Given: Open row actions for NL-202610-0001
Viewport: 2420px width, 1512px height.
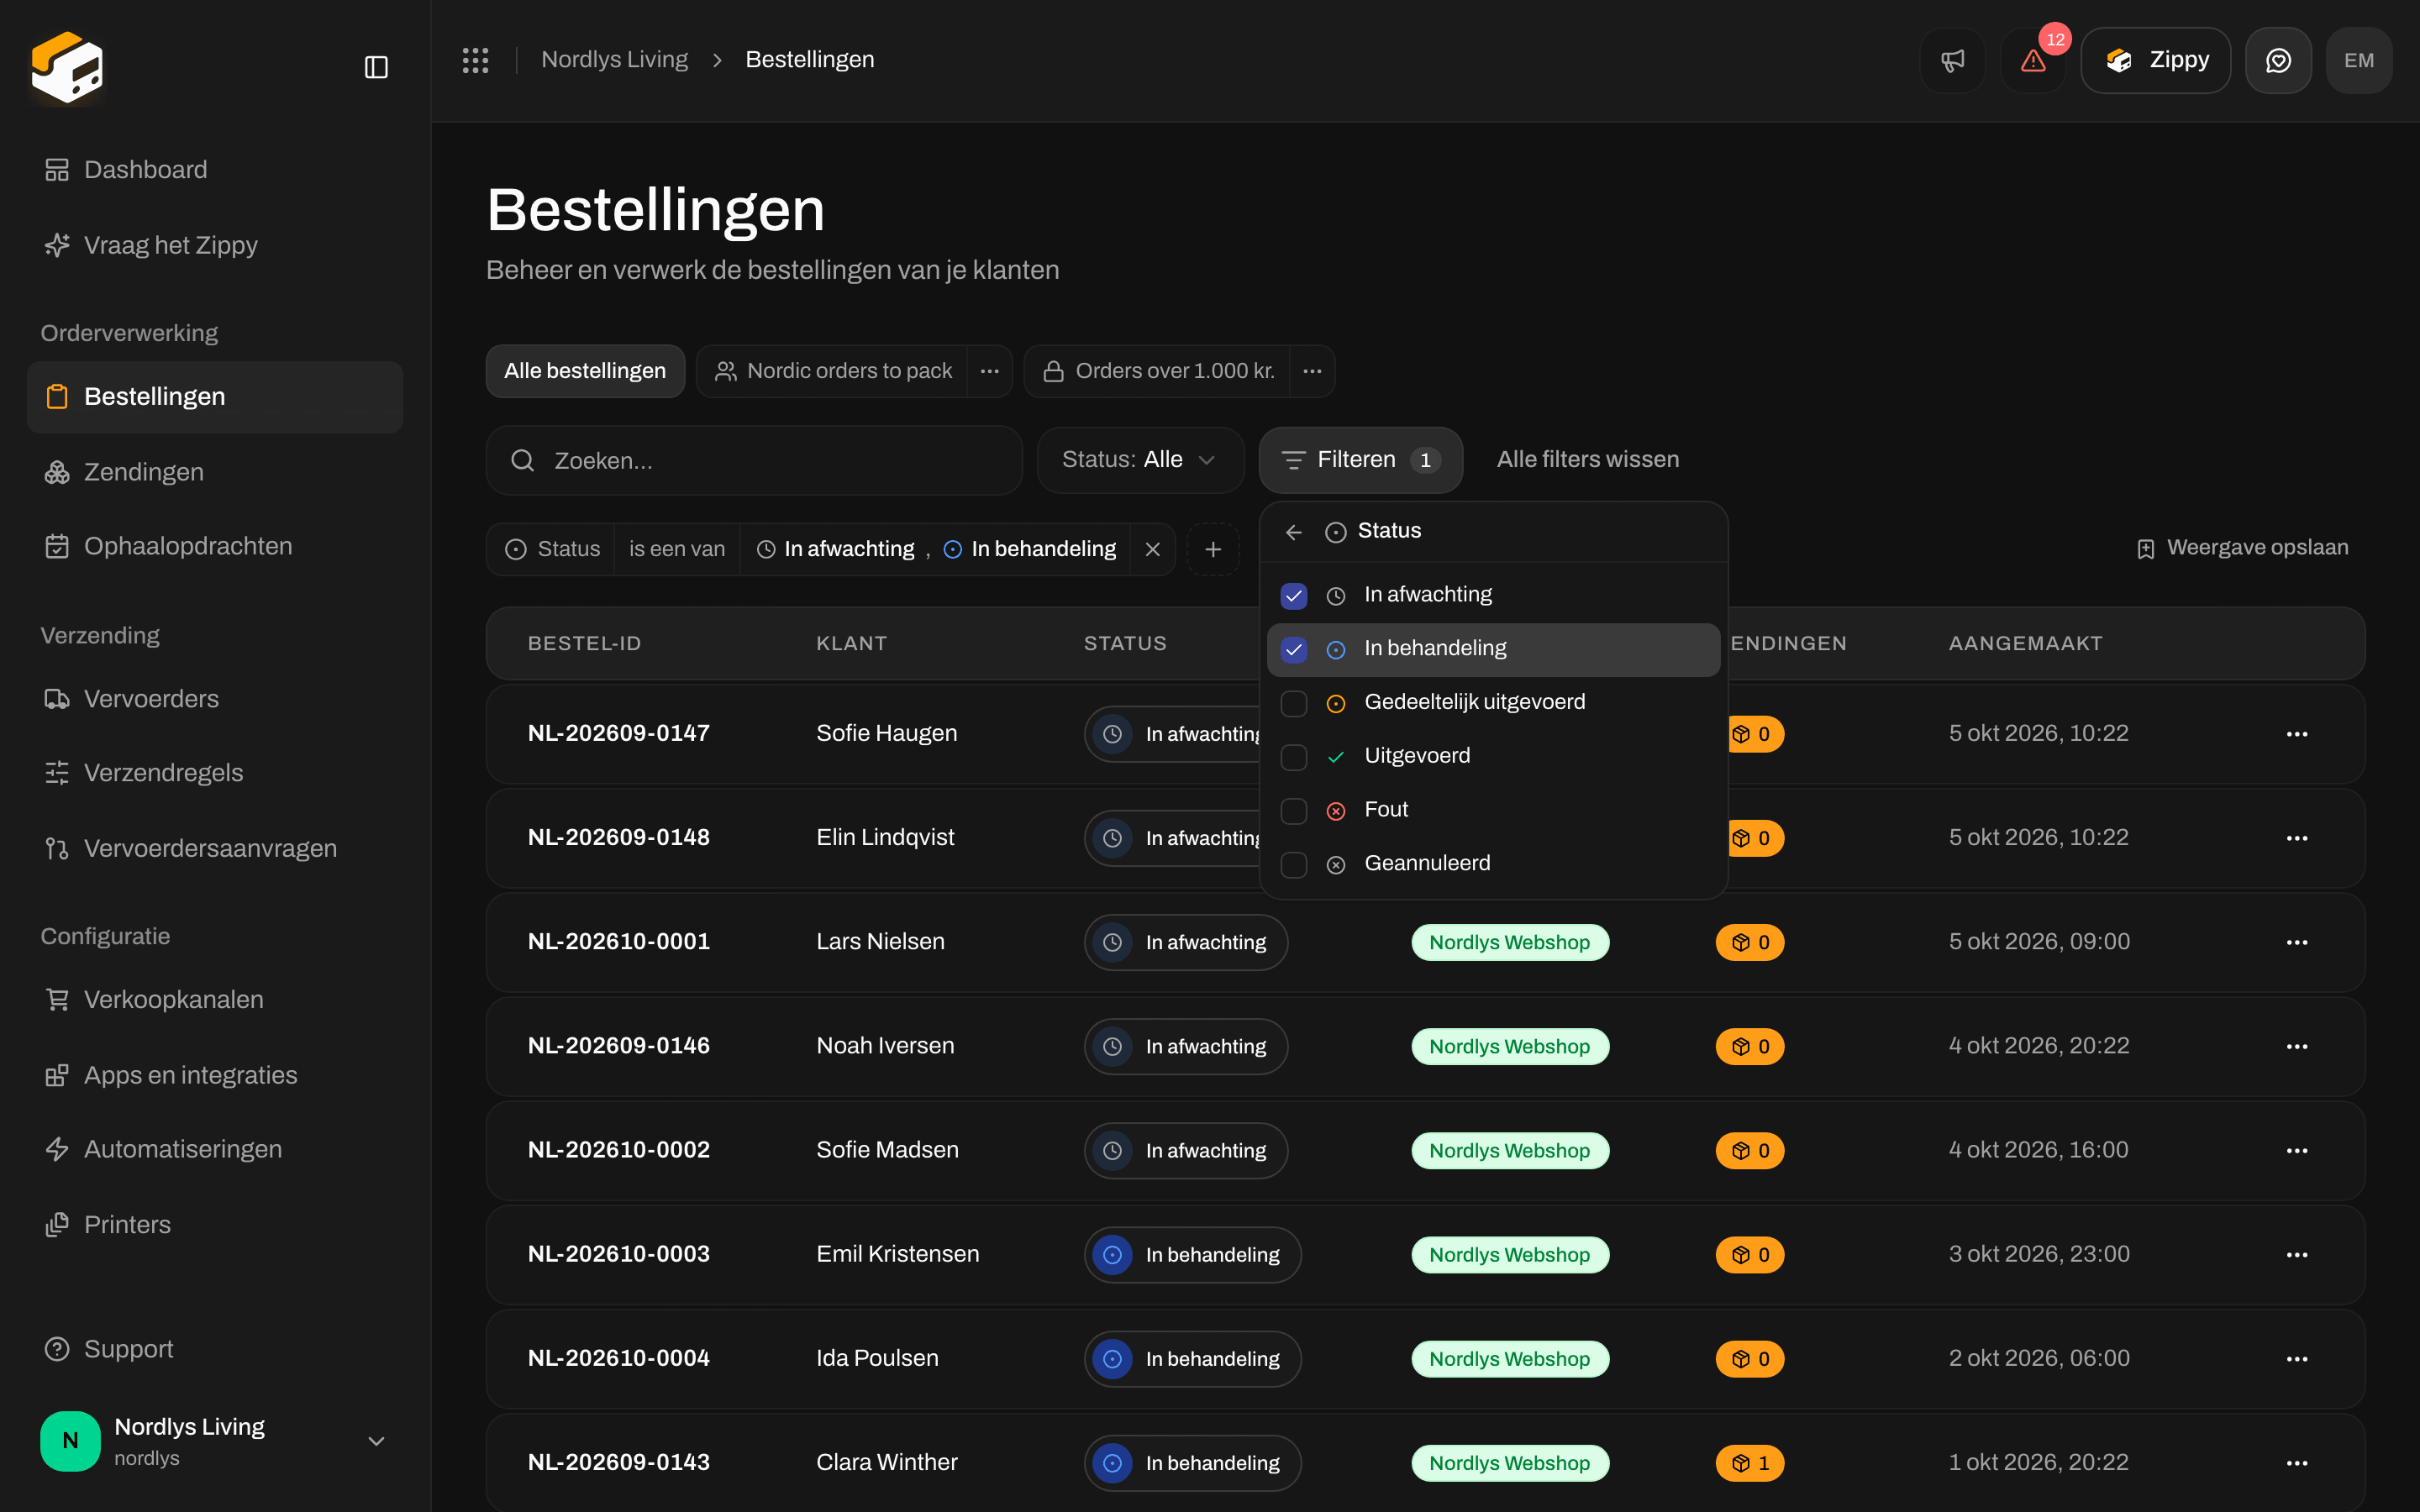Looking at the screenshot, I should point(2297,942).
